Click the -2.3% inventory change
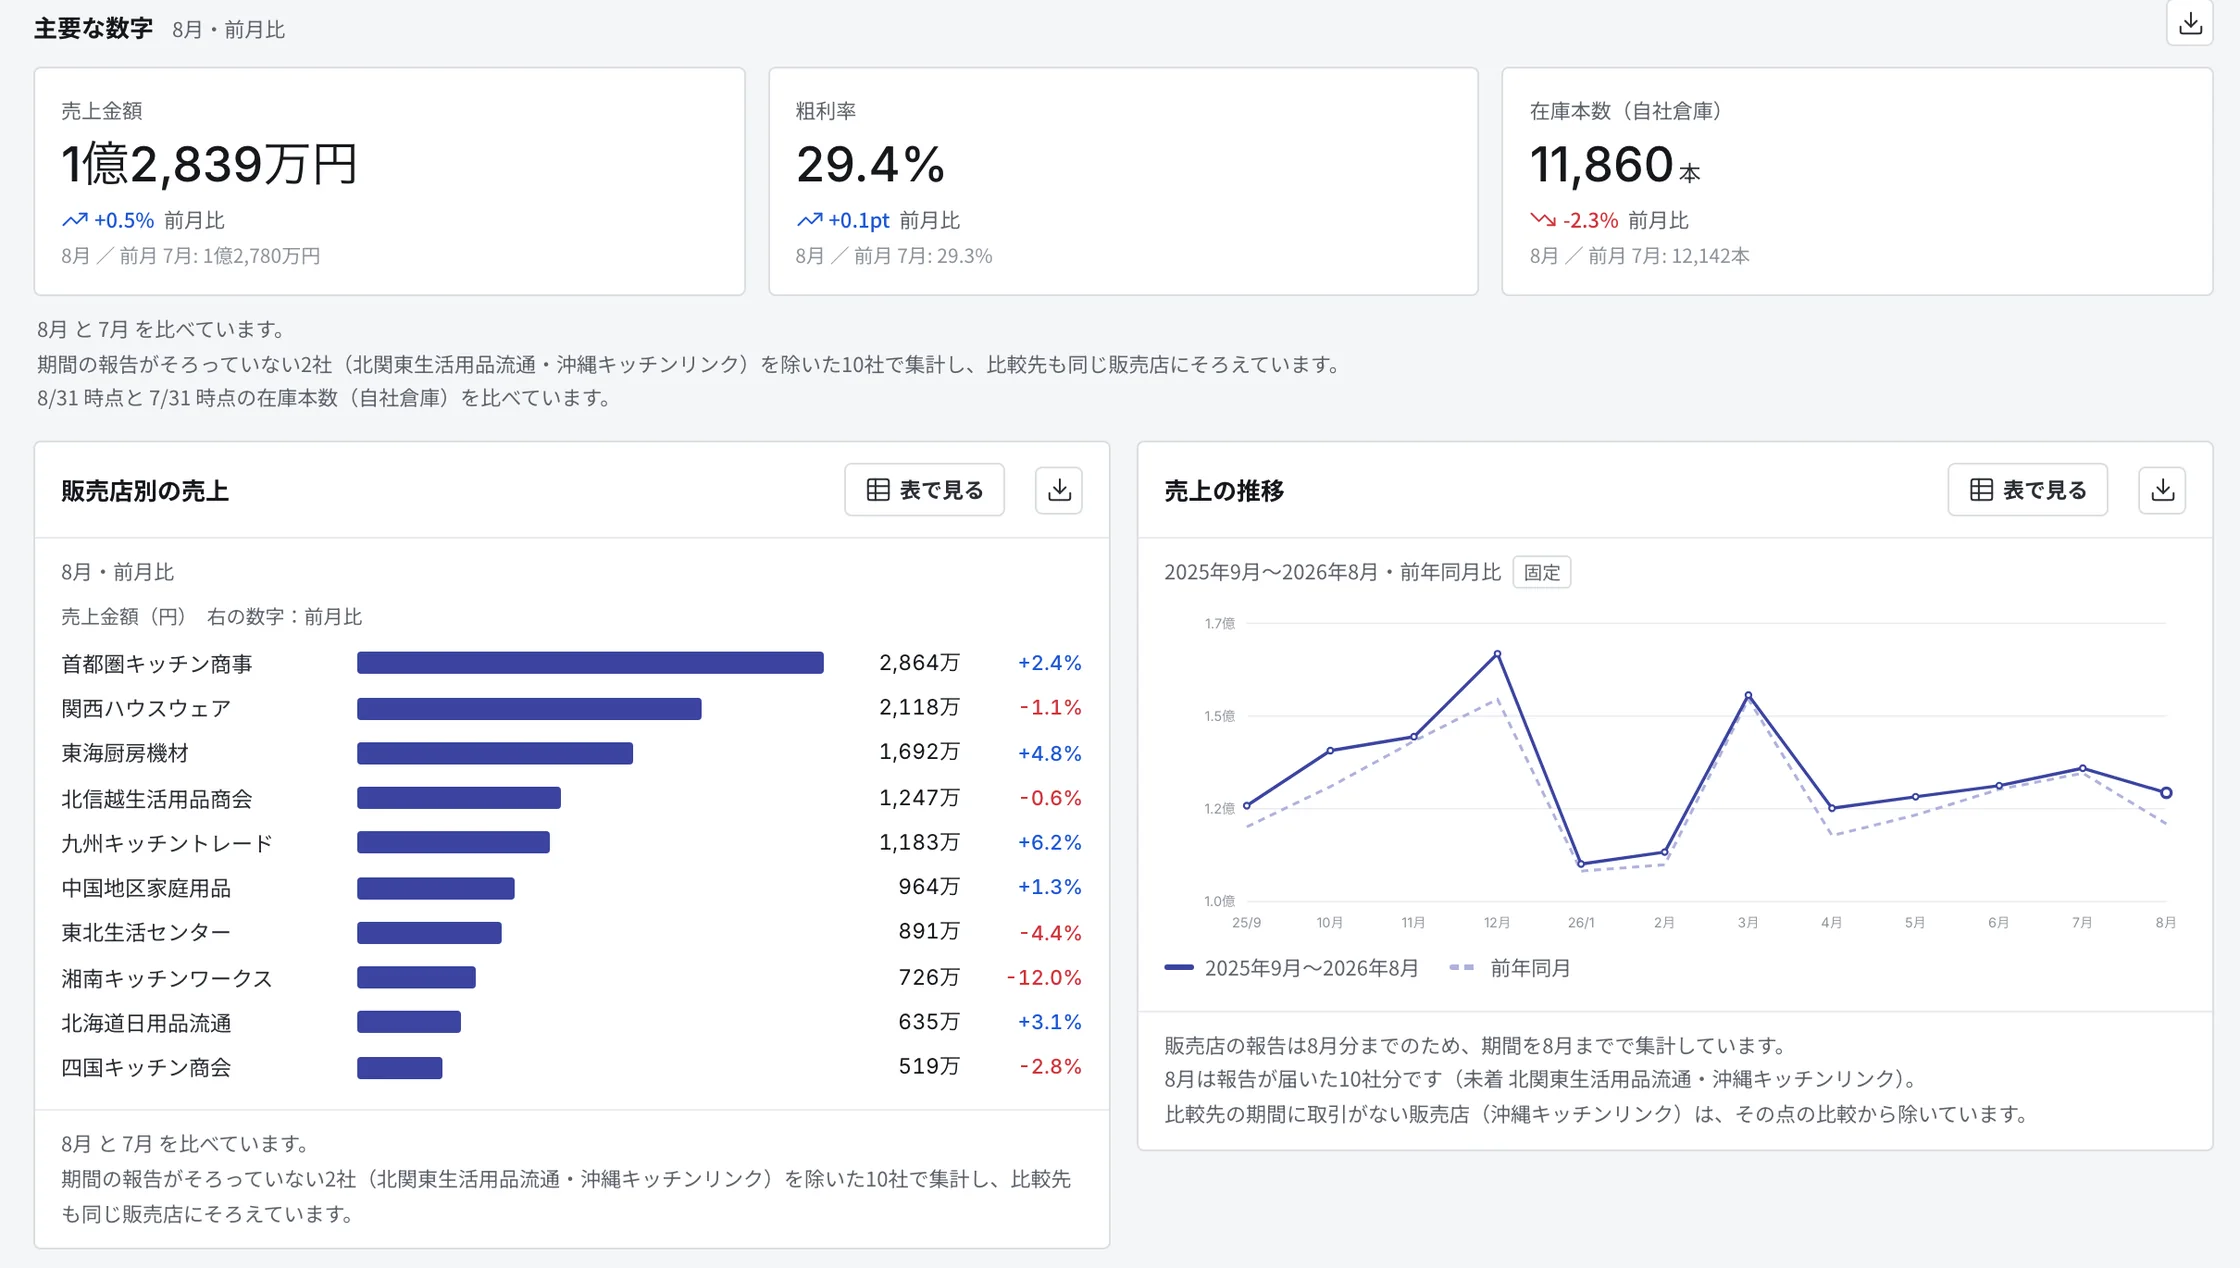 [1590, 220]
